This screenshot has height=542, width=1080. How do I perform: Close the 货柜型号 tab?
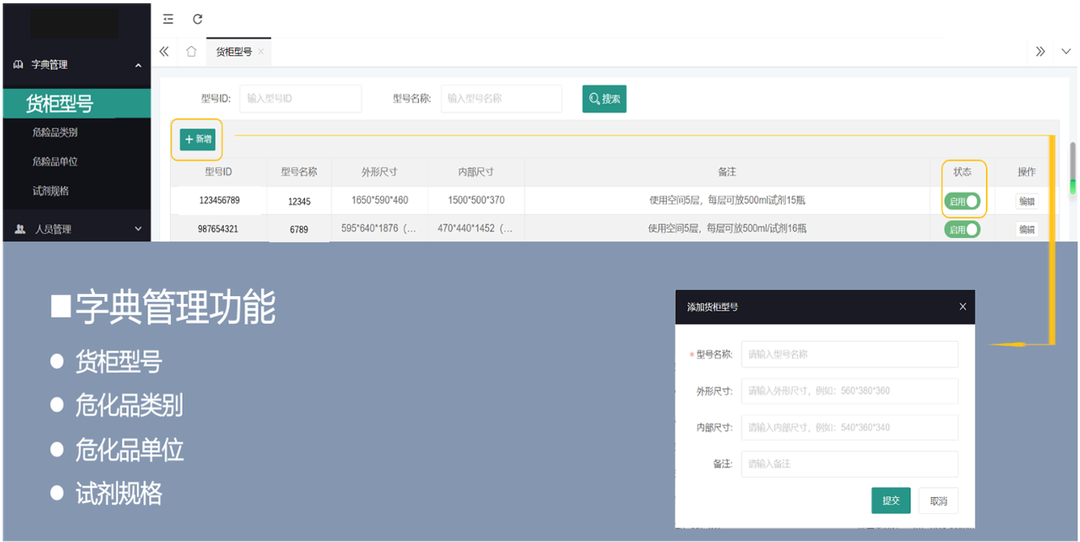pyautogui.click(x=261, y=52)
